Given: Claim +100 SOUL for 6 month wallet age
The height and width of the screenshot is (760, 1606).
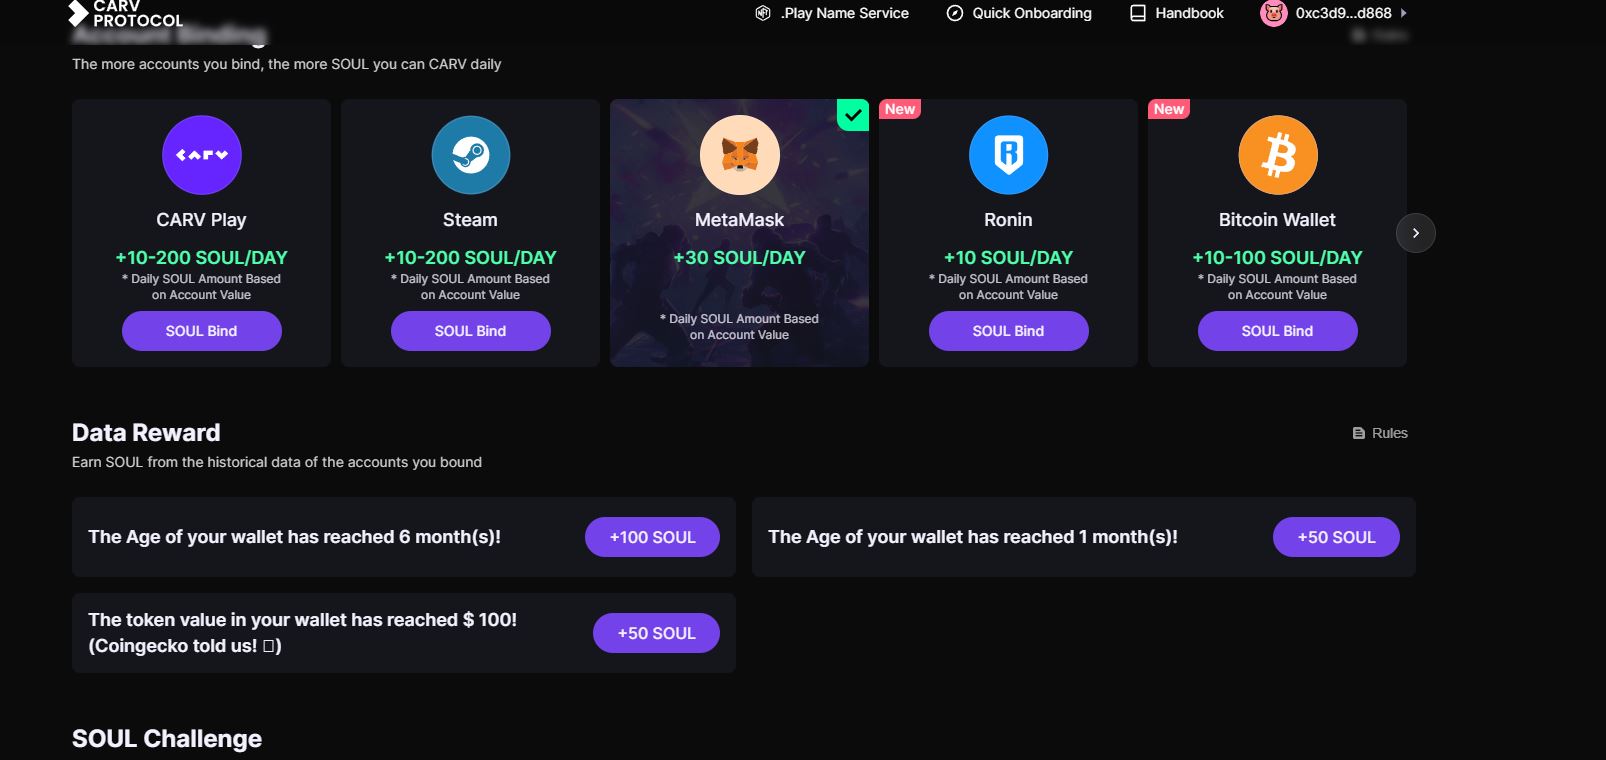Looking at the screenshot, I should 651,537.
